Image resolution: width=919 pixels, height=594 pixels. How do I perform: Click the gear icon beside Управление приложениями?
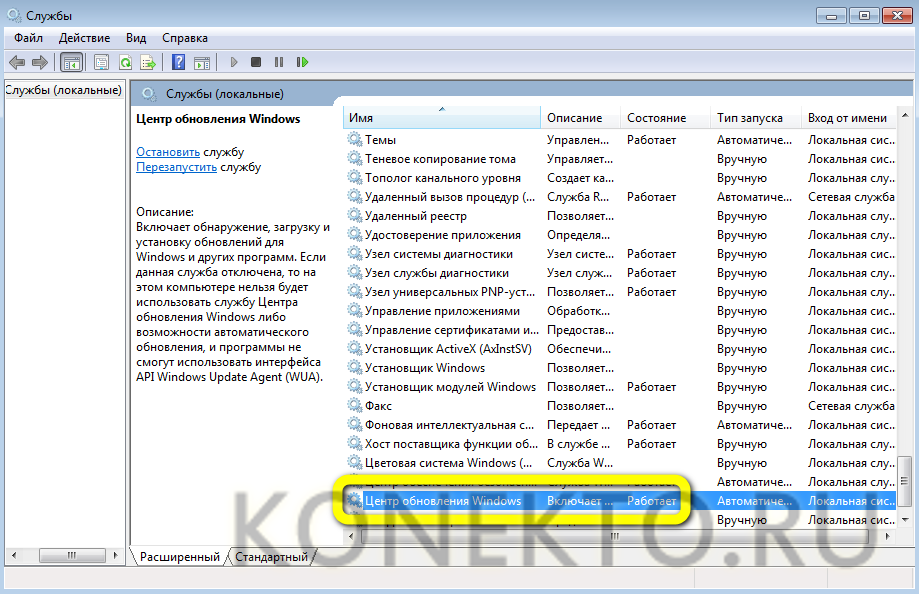[x=355, y=310]
